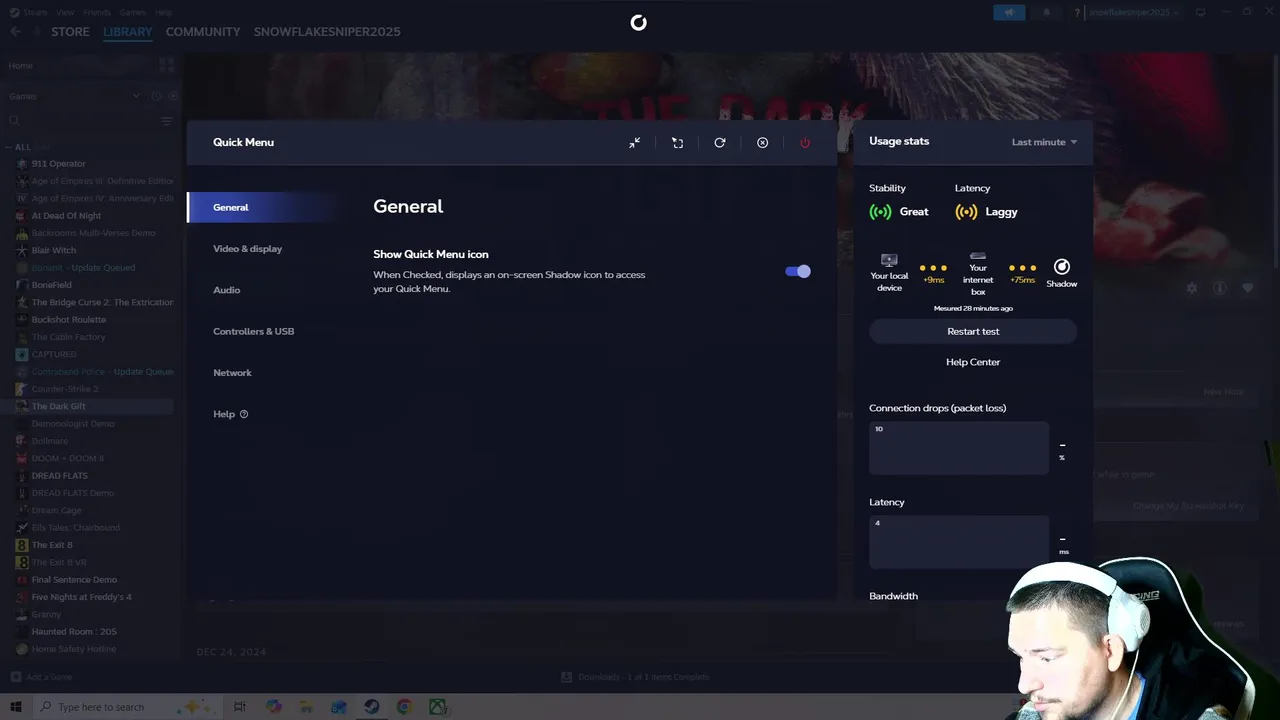Click the advanced filter icon beside library search
The height and width of the screenshot is (720, 1280).
tap(167, 121)
